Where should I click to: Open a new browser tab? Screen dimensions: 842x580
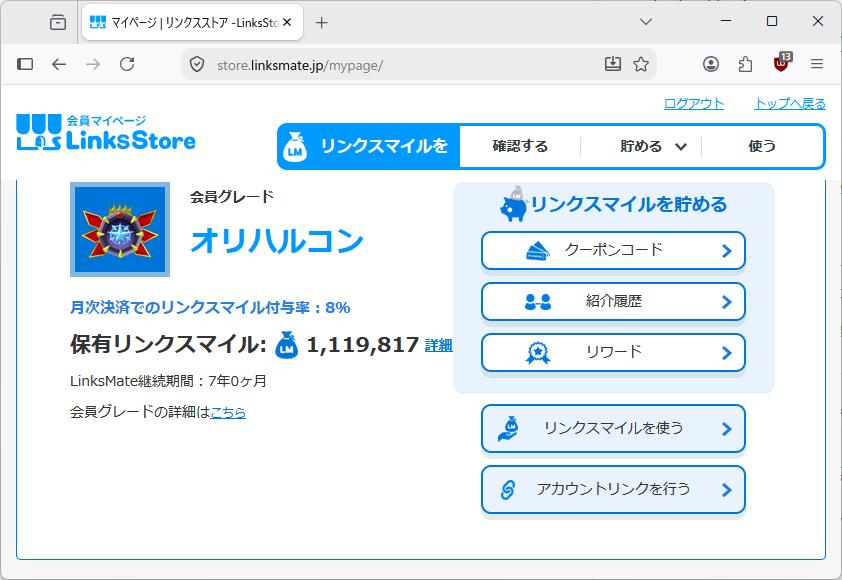click(x=322, y=23)
